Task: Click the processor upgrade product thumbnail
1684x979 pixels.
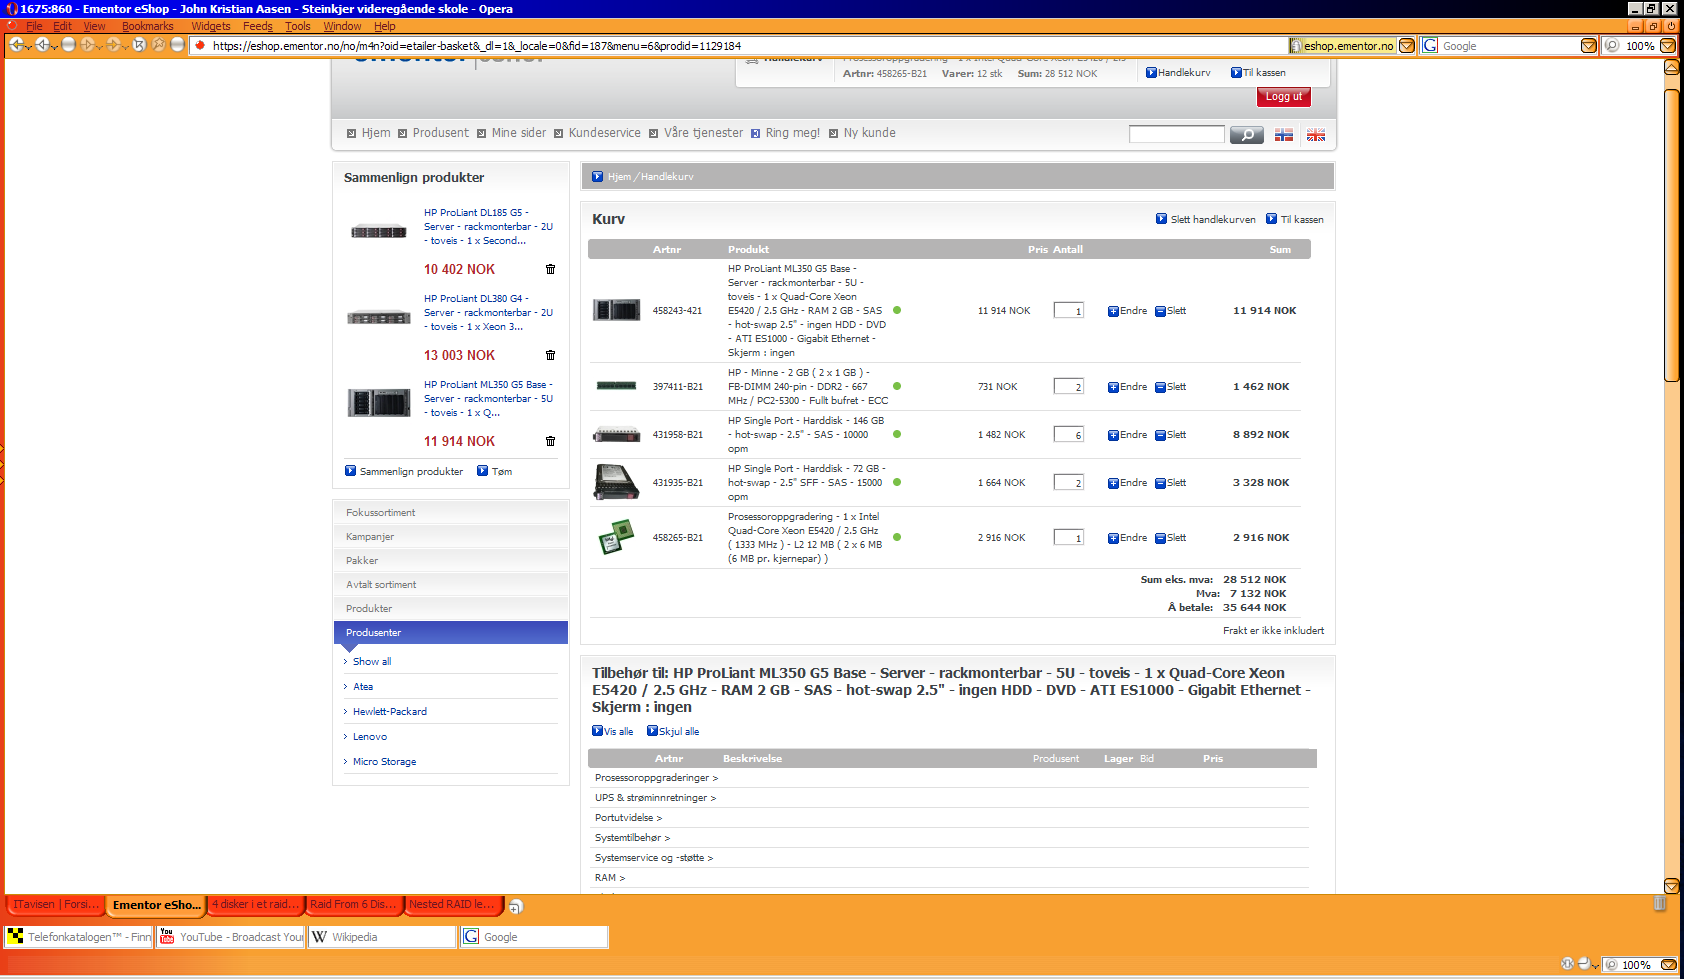Action: tap(616, 537)
